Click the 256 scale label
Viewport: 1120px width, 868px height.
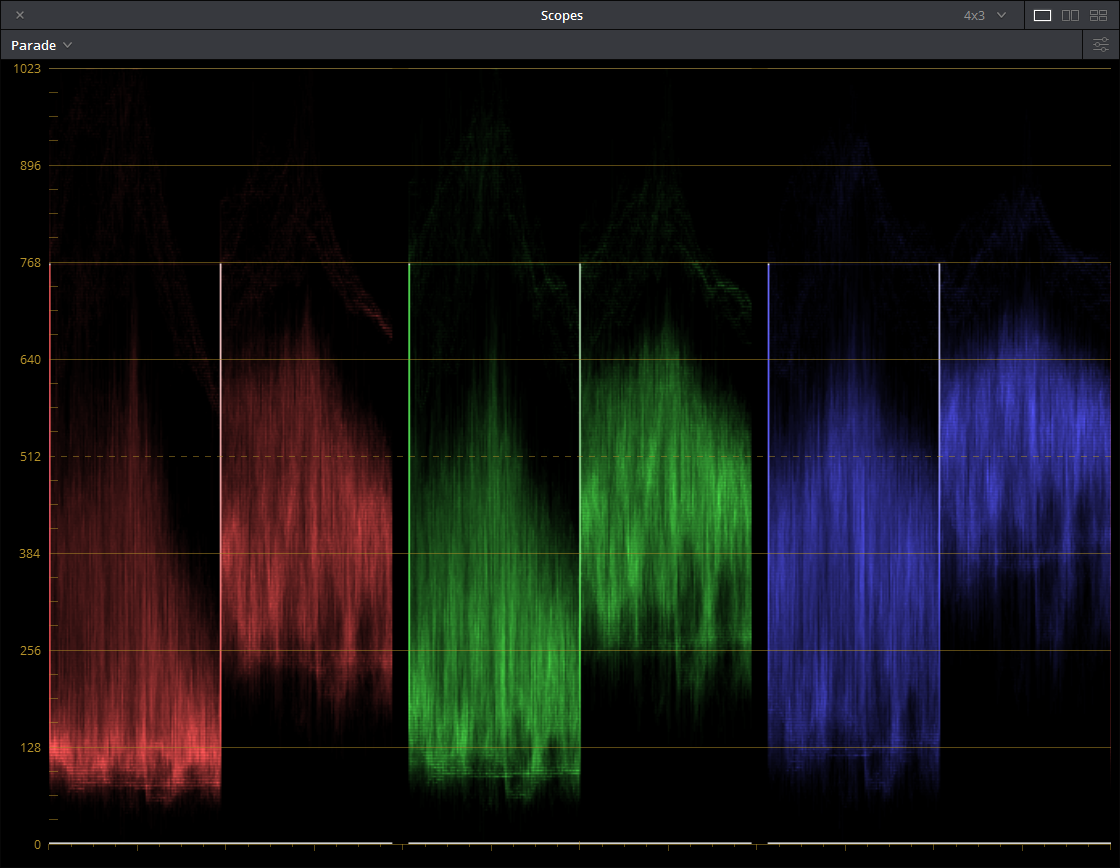(30, 651)
